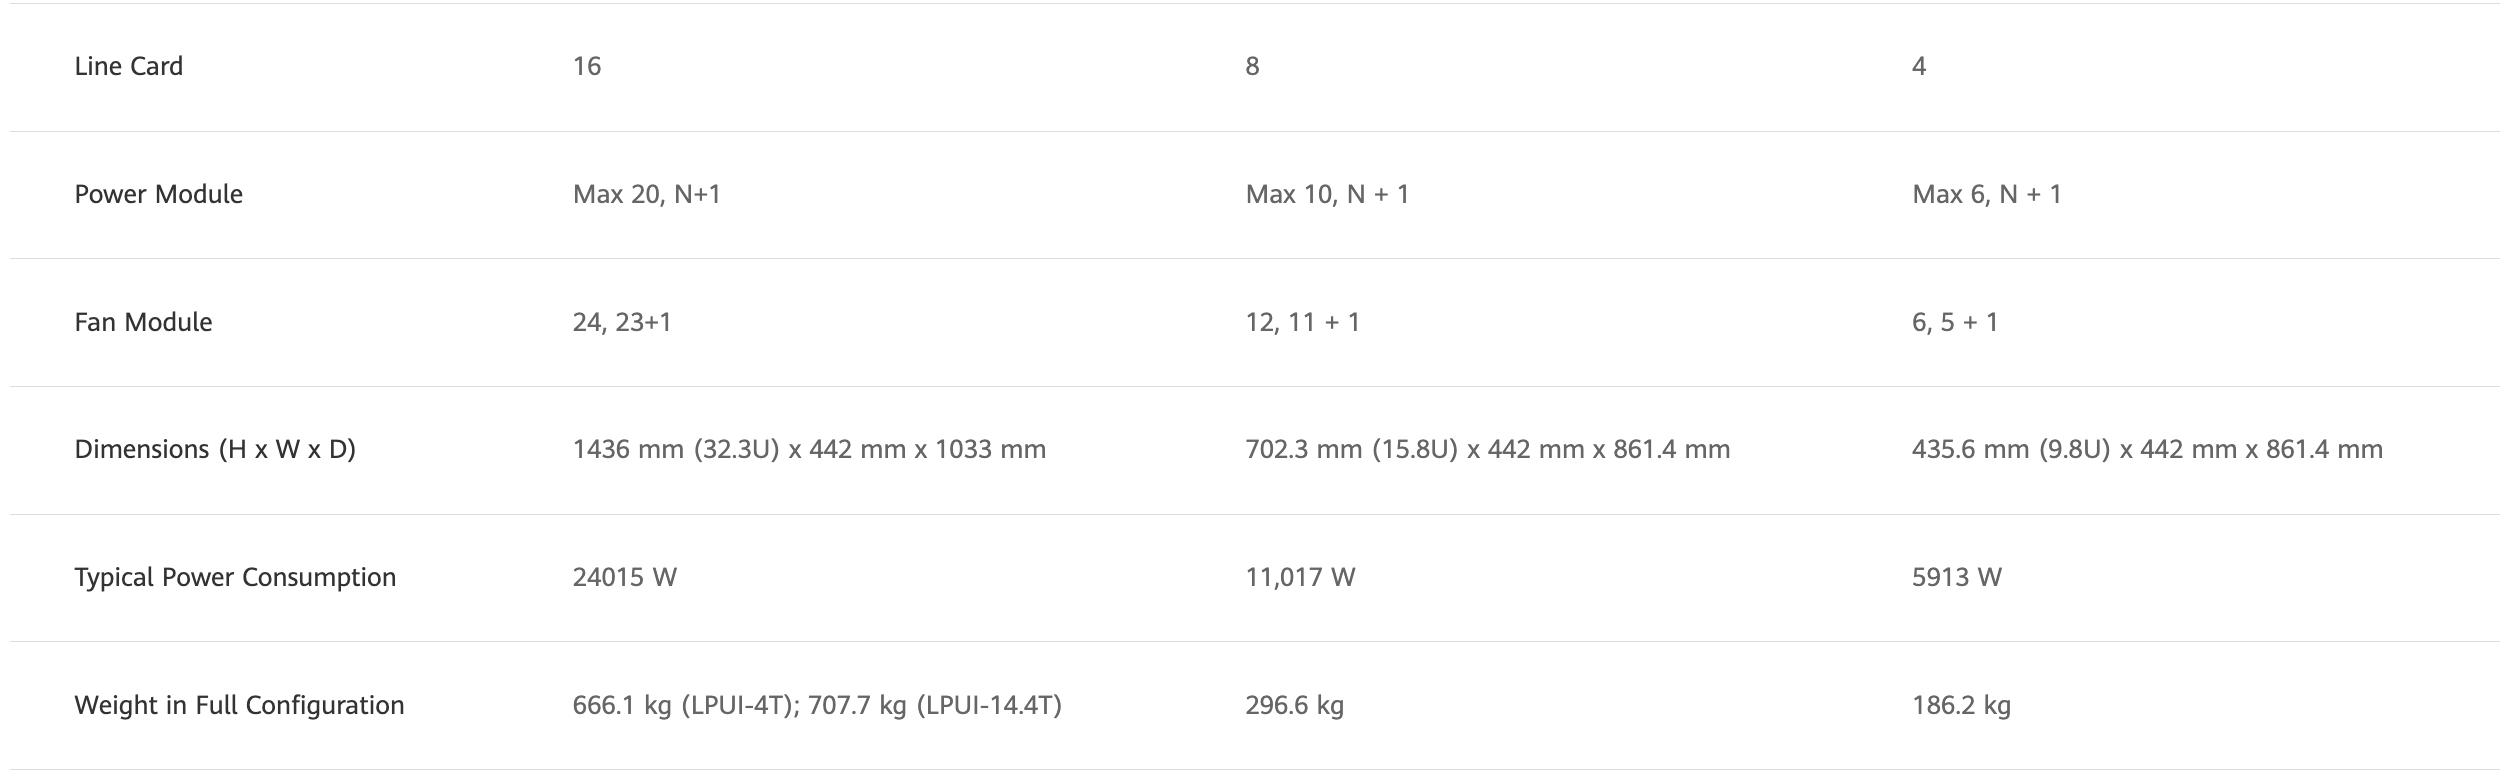This screenshot has height=780, width=2512.
Task: Select the 702.3 mm (15.8U) dimensions cell
Action: (1487, 449)
